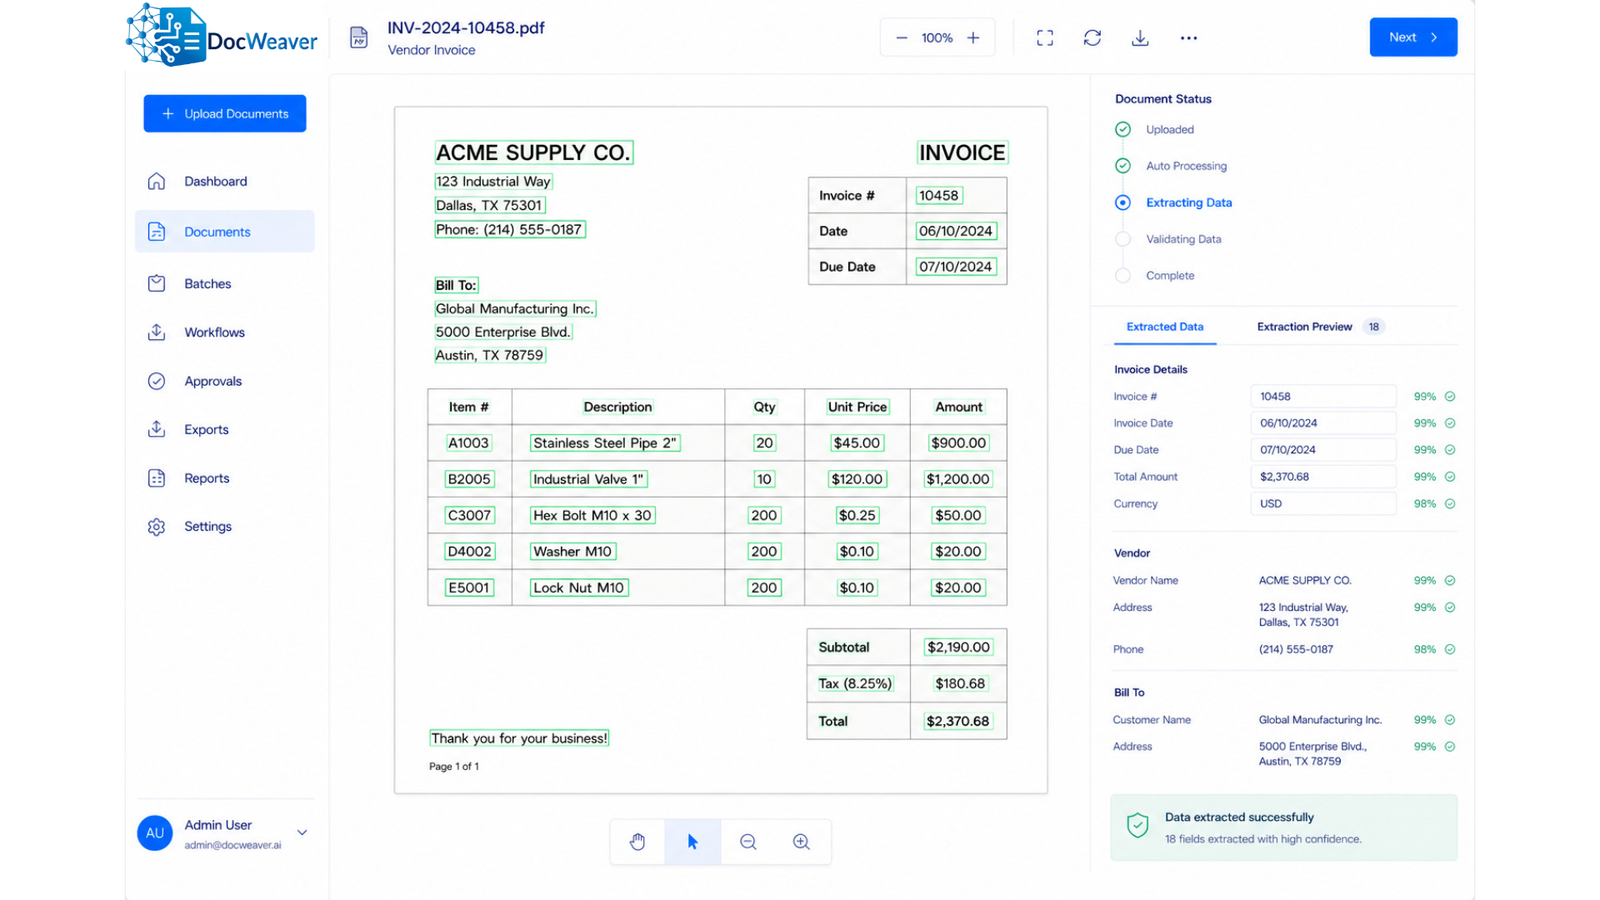The image size is (1600, 900).
Task: Click the Upload Documents button
Action: pyautogui.click(x=225, y=114)
